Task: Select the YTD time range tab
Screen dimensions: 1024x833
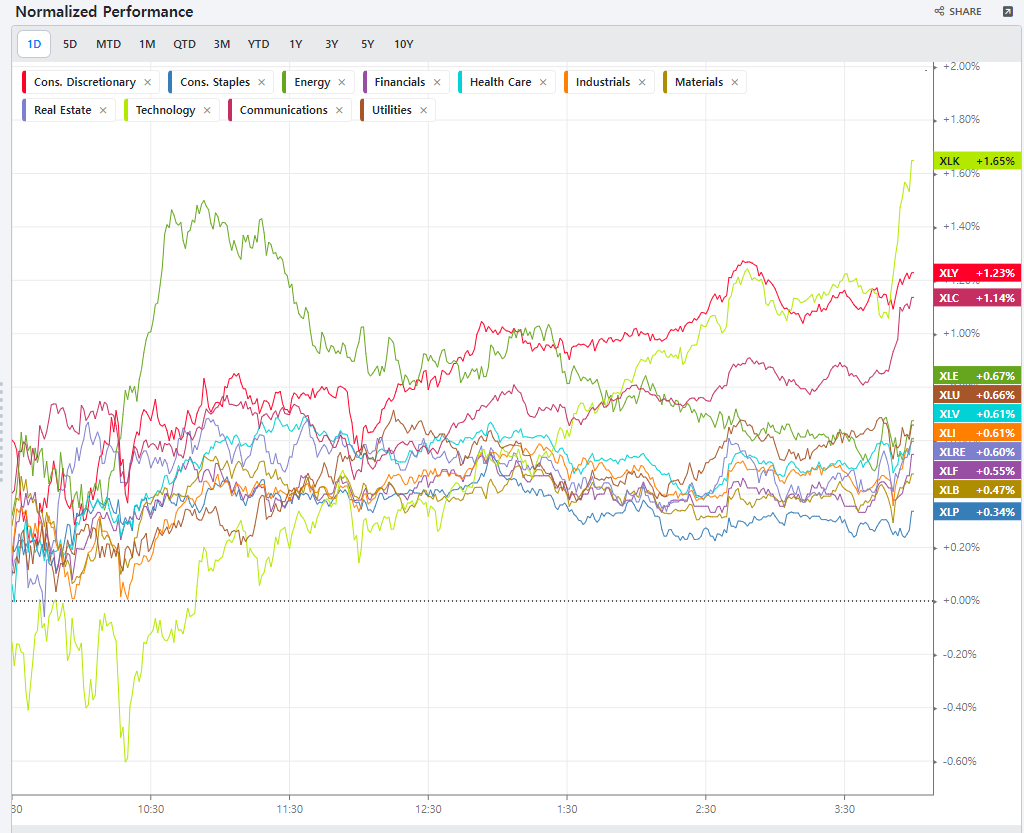Action: pos(259,44)
